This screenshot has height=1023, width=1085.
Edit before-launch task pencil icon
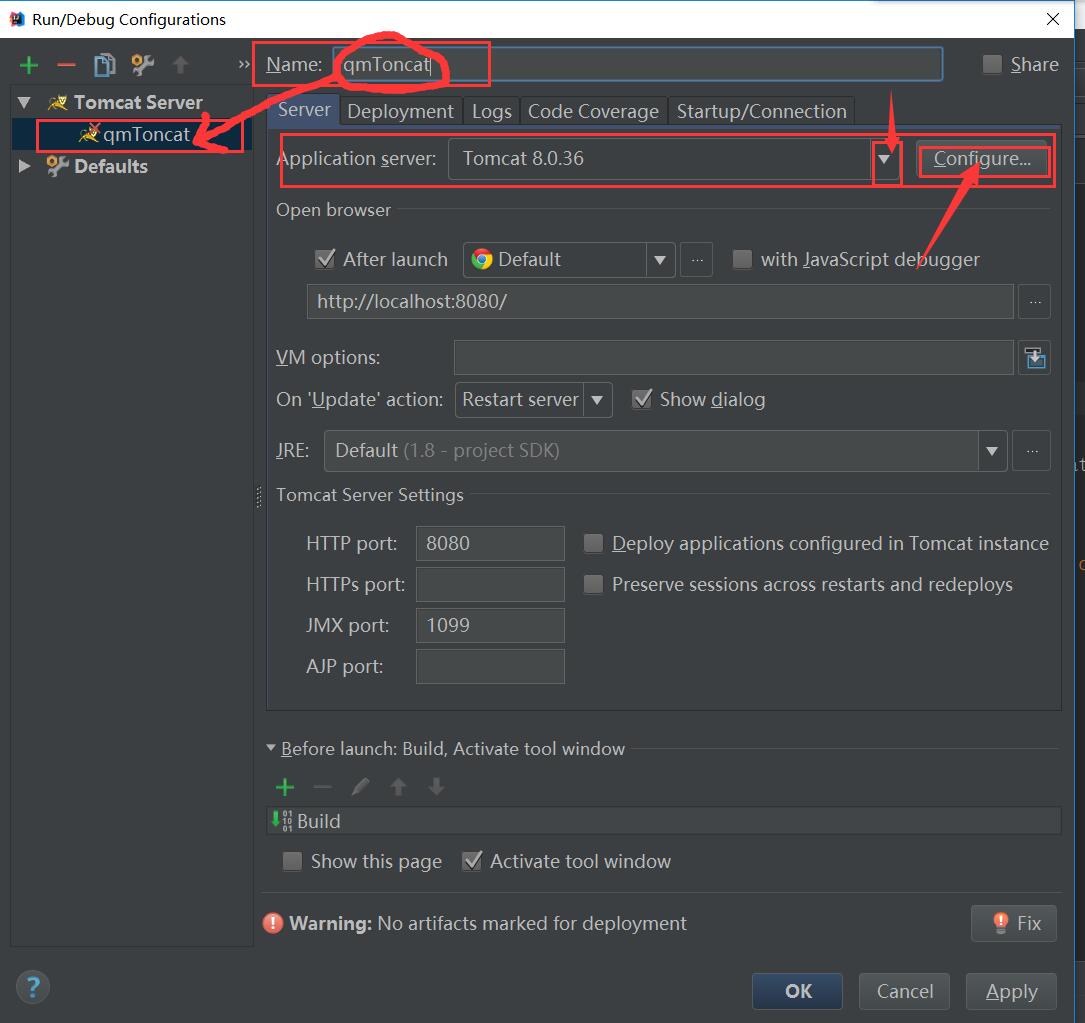[x=361, y=787]
